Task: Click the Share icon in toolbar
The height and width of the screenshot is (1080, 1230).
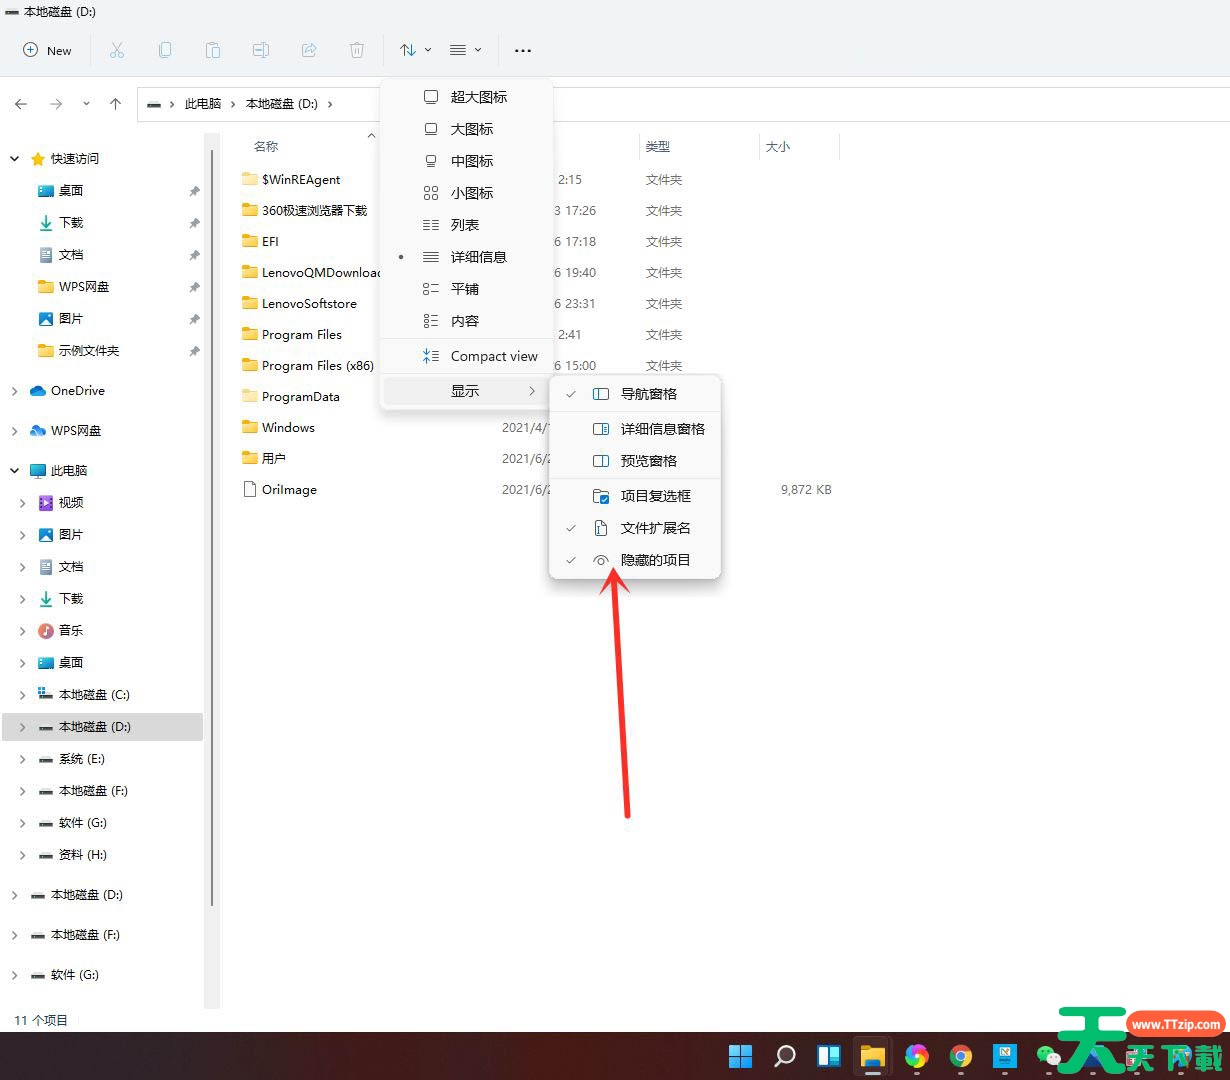Action: (309, 50)
